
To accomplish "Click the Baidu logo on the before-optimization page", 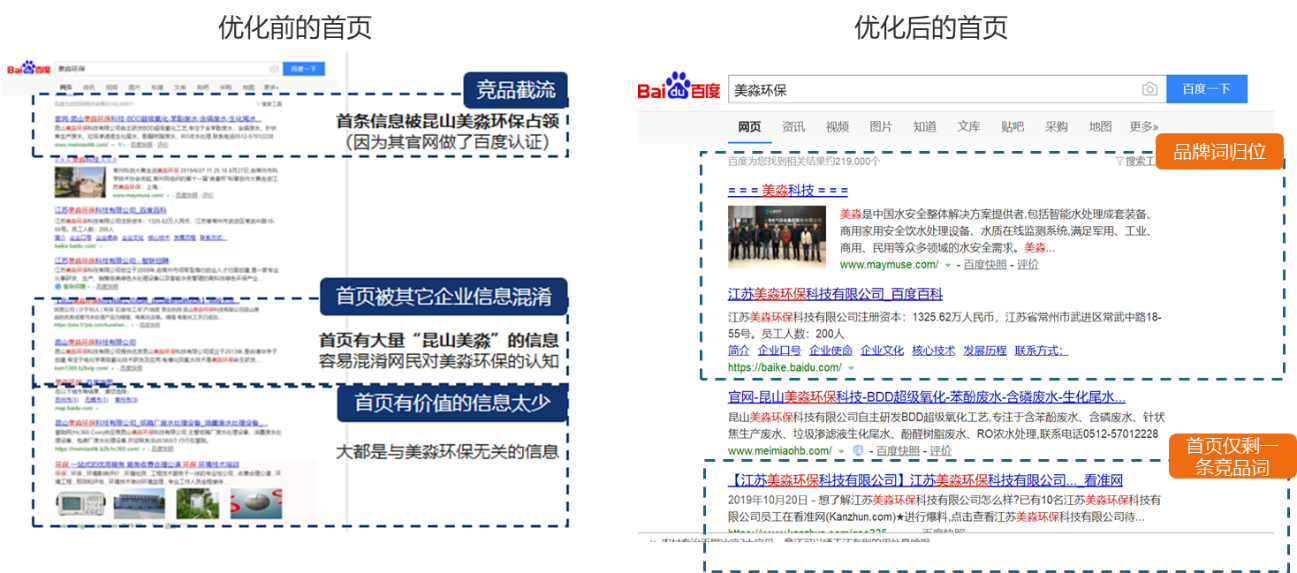I will click(29, 67).
